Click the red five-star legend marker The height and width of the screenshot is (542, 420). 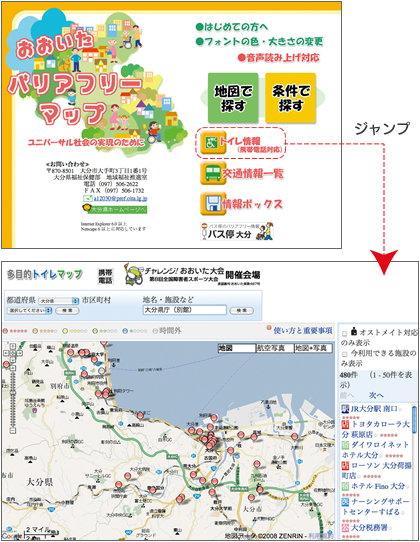click(x=5, y=331)
